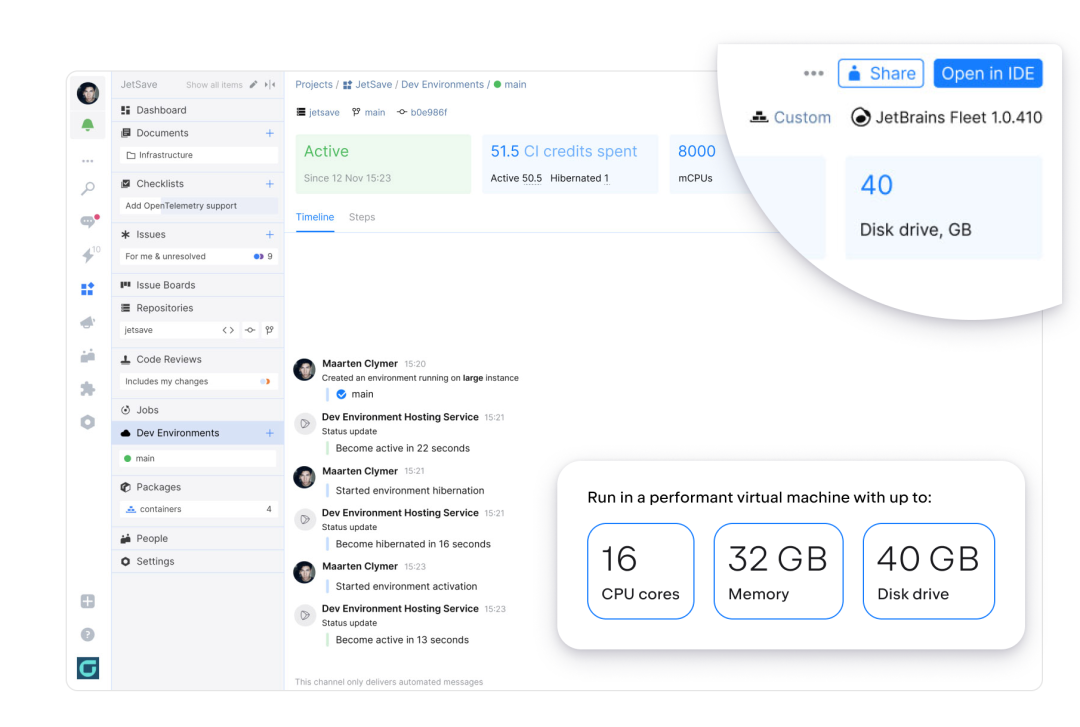Open commit b0e986f link
1080x727 pixels.
(428, 112)
